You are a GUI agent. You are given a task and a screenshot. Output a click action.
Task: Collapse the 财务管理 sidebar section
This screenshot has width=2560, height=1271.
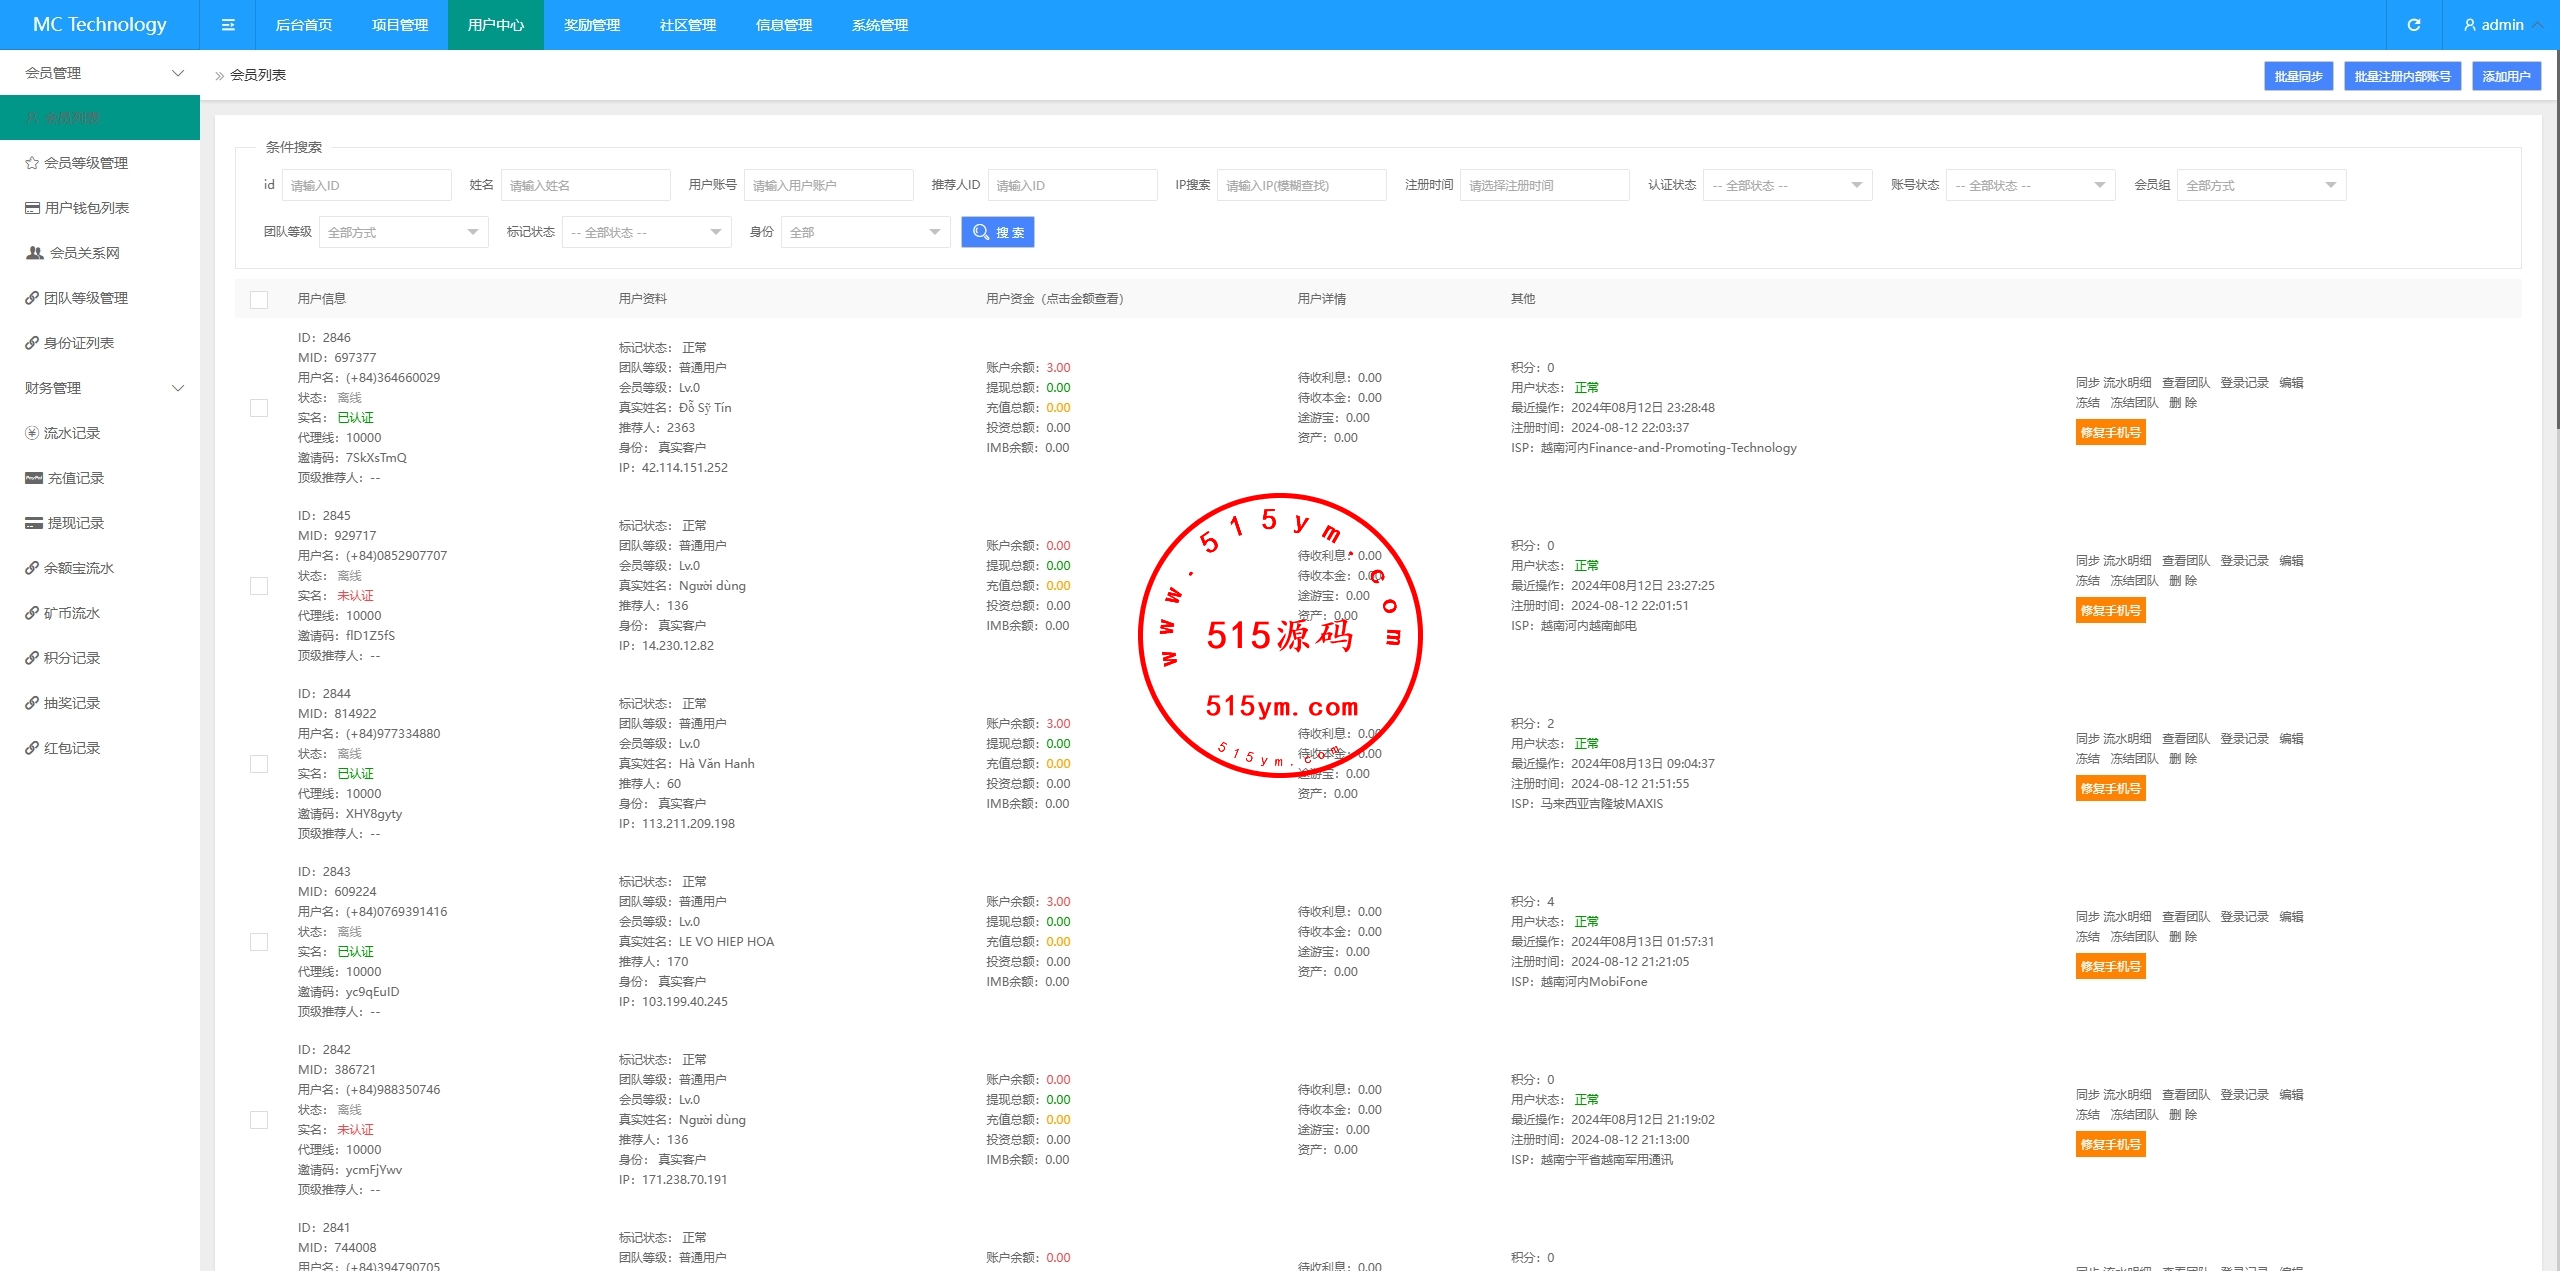pyautogui.click(x=100, y=388)
